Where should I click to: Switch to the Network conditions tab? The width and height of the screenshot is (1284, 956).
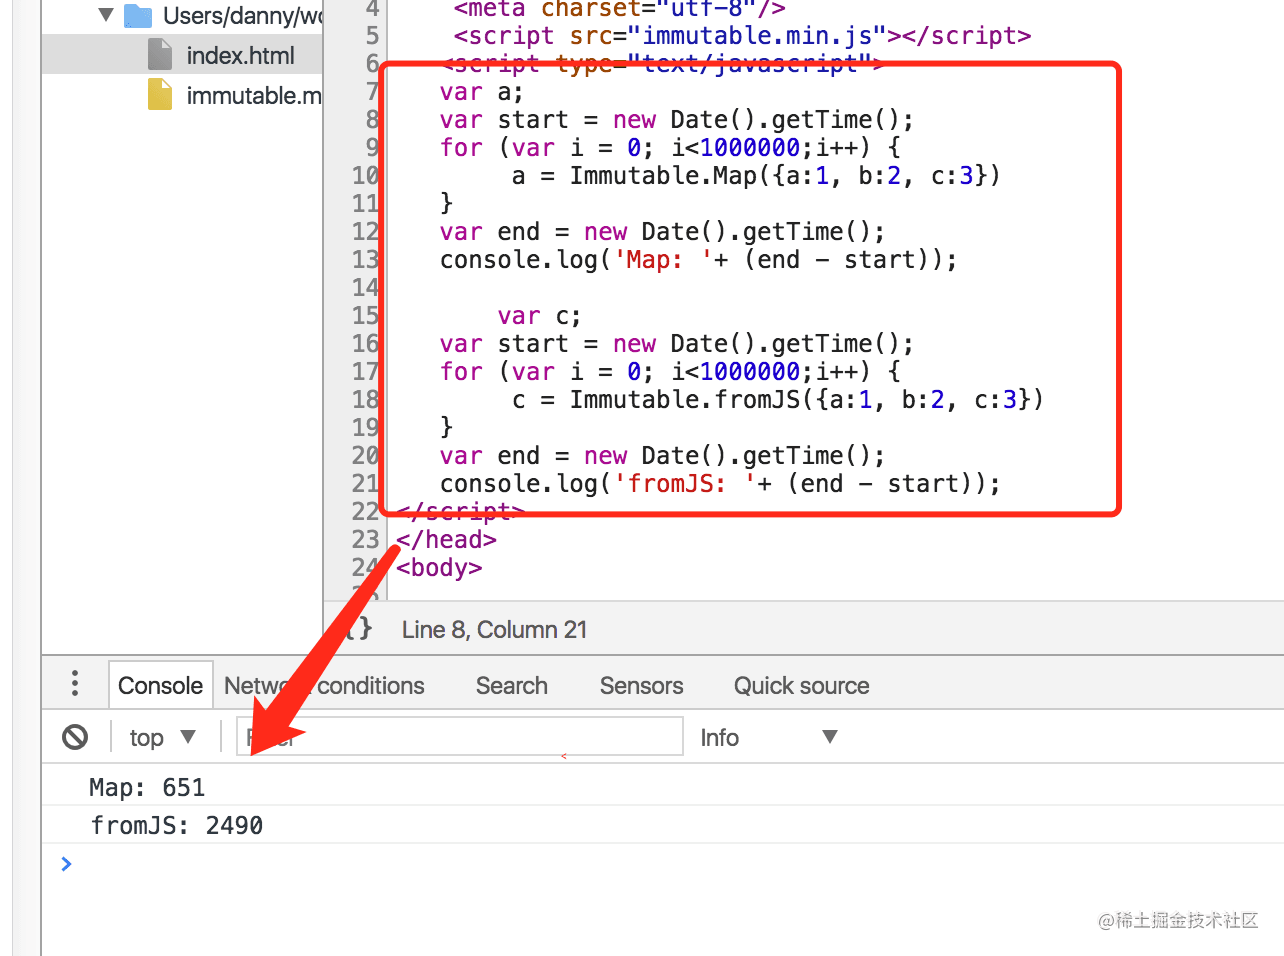324,686
